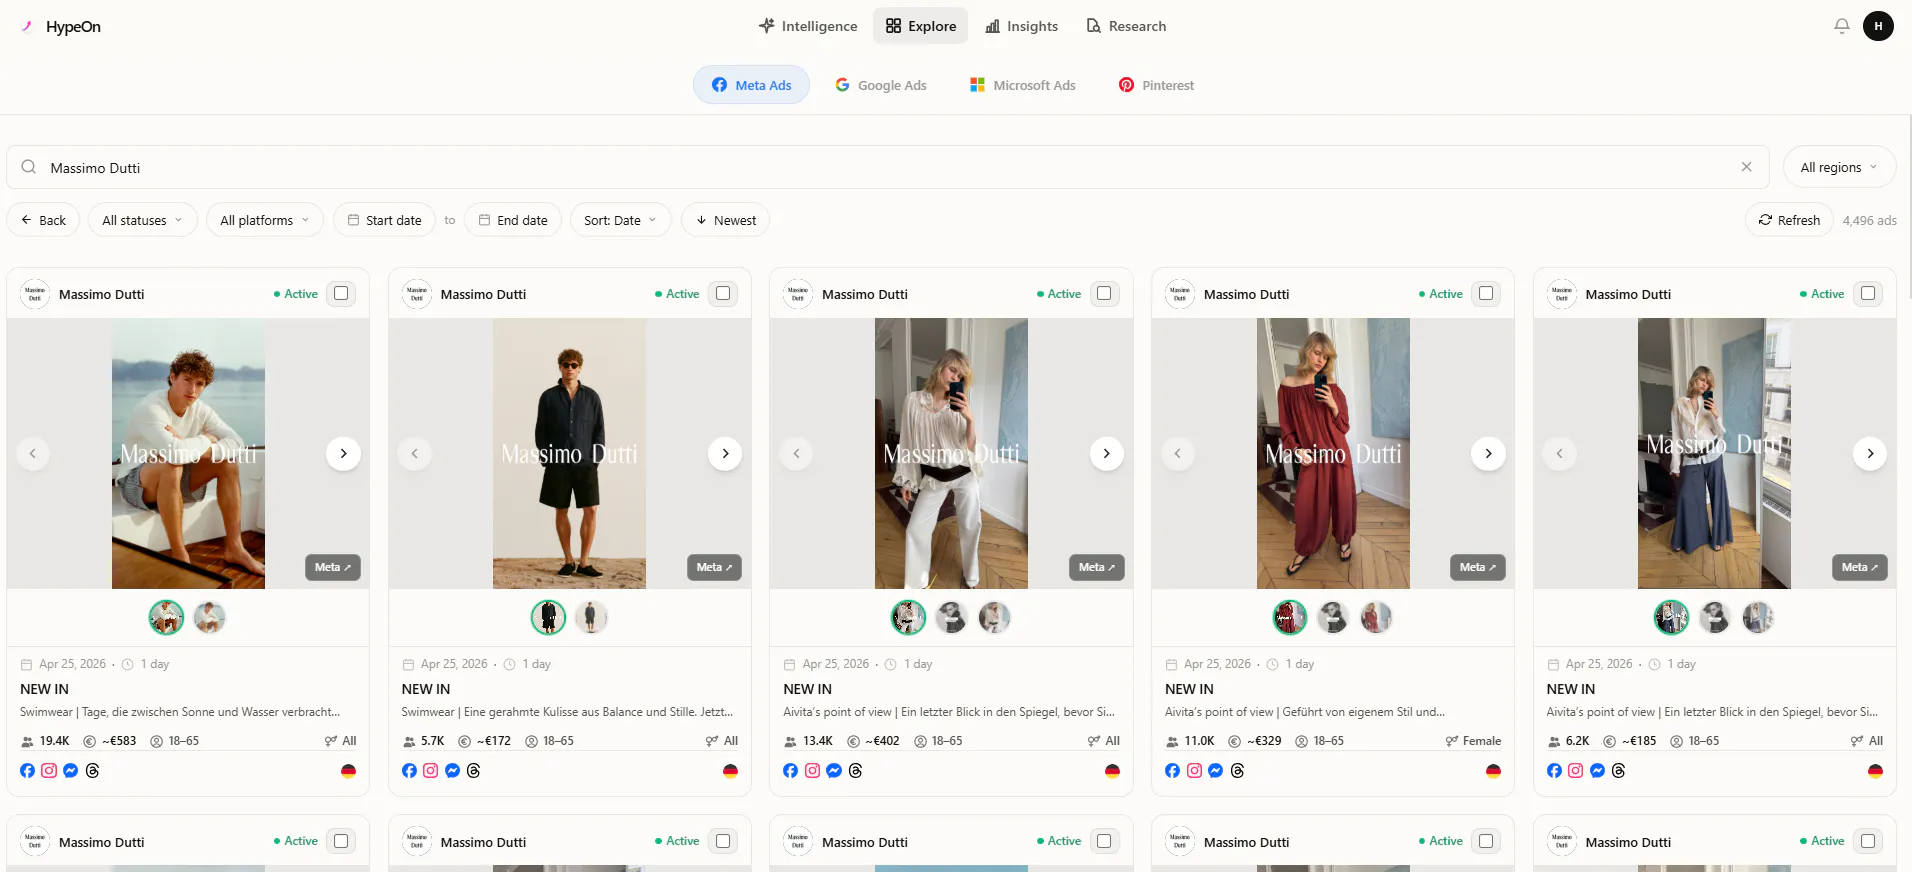Click the Instagram icon on the €583 ad
This screenshot has height=872, width=1912.
[x=49, y=771]
